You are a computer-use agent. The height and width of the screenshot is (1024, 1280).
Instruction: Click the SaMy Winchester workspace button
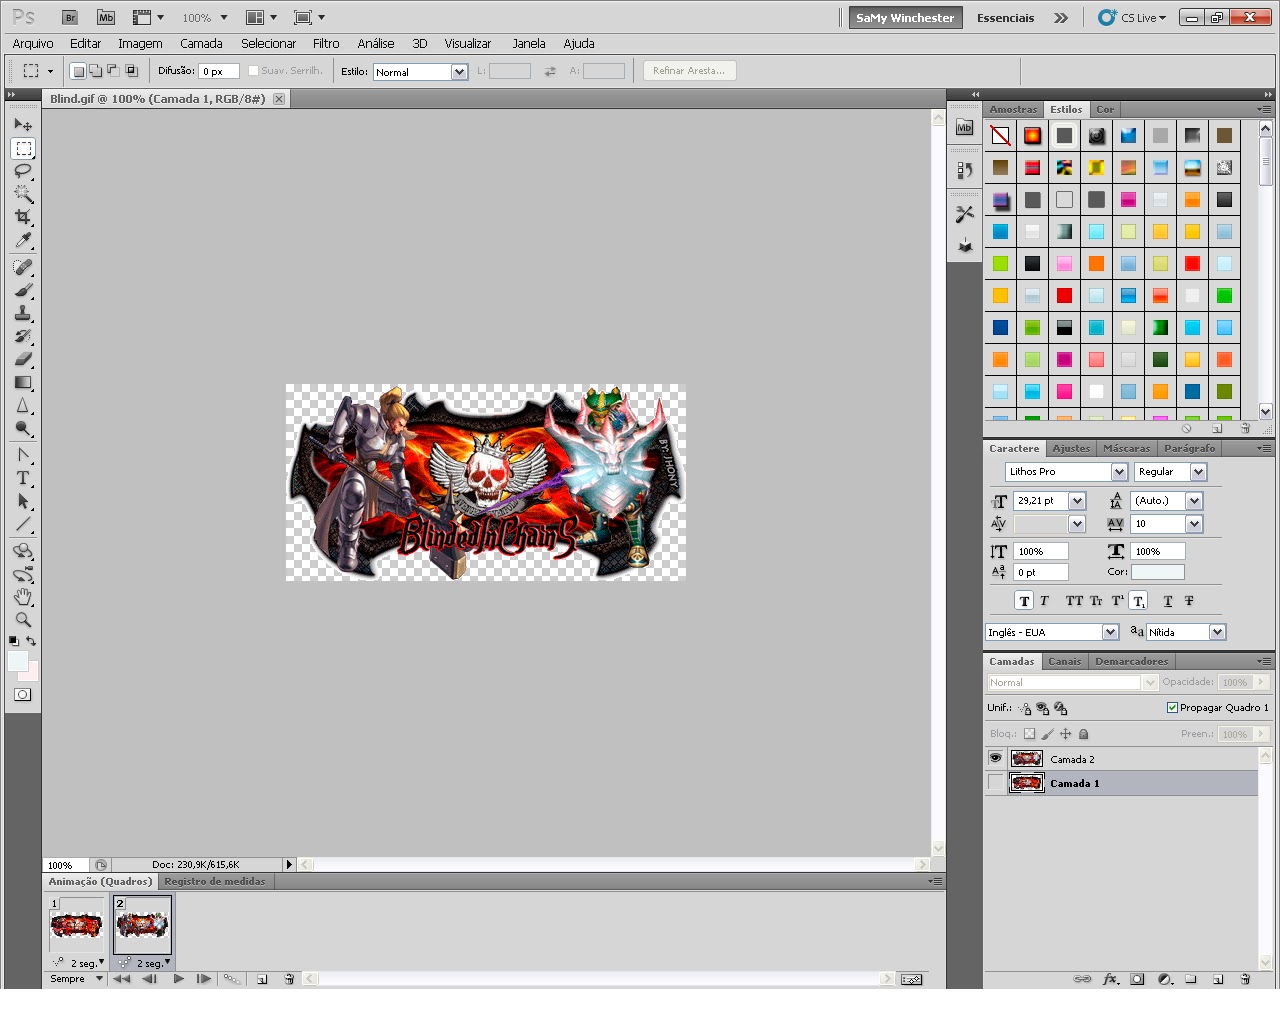pos(905,18)
